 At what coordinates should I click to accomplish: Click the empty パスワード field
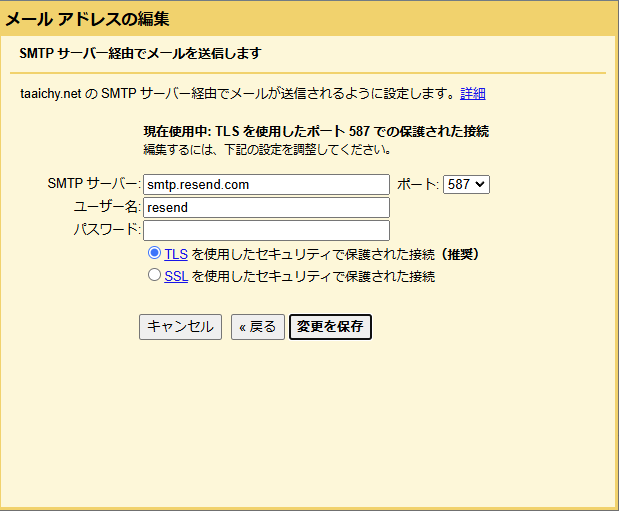[266, 231]
